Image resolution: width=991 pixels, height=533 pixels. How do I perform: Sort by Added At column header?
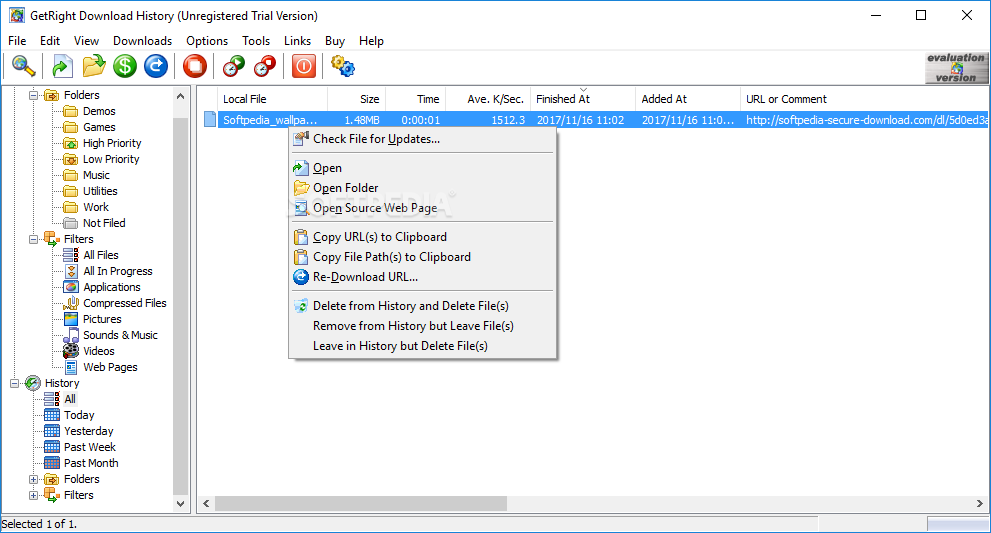click(688, 99)
